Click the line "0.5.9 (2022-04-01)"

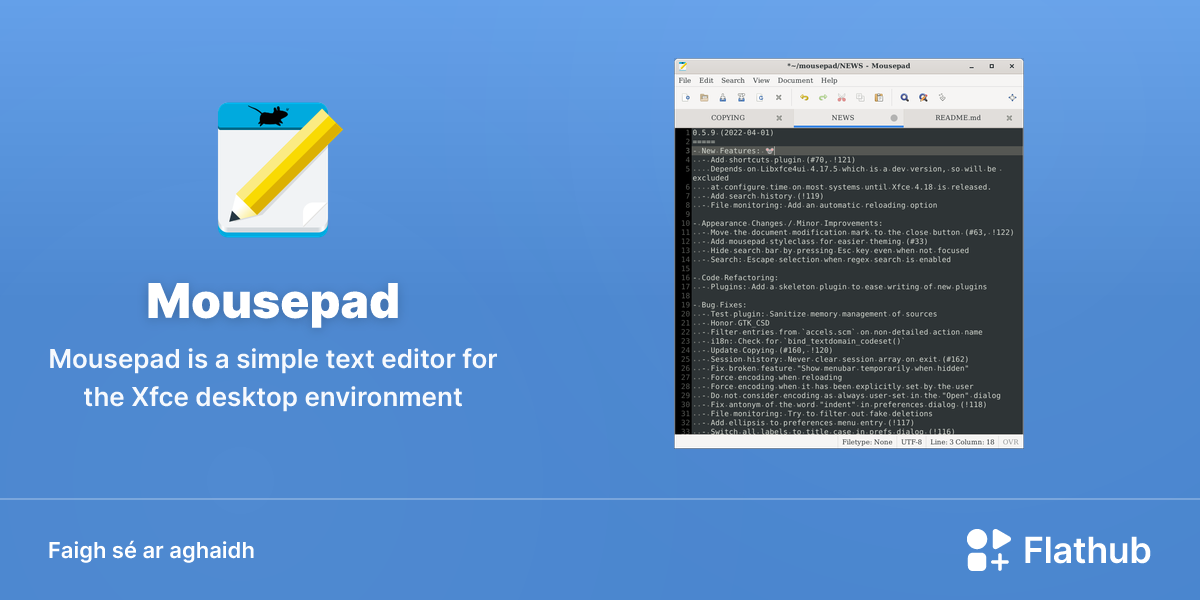[733, 132]
